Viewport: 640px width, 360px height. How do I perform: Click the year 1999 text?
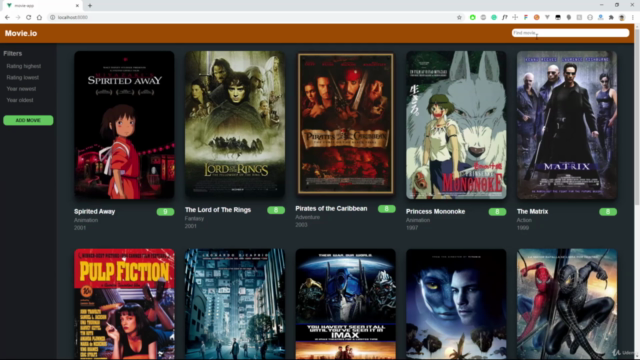[x=523, y=228]
